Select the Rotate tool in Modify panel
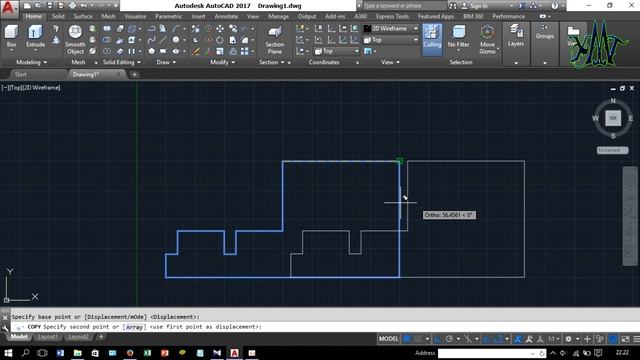This screenshot has height=360, width=640. coord(220,40)
